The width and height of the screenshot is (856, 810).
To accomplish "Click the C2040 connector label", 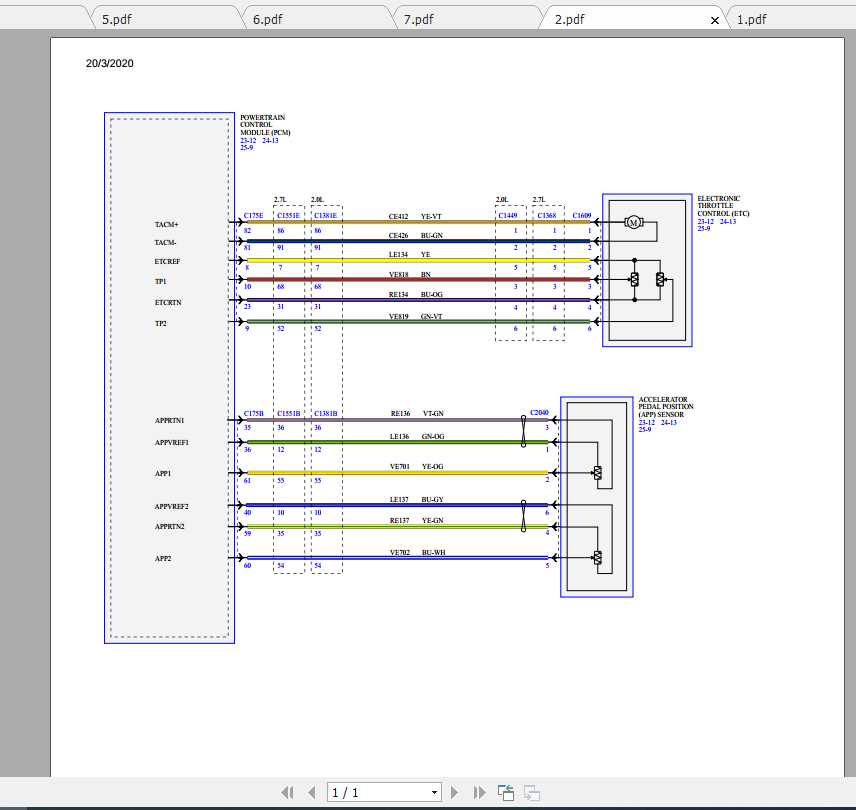I will (539, 412).
